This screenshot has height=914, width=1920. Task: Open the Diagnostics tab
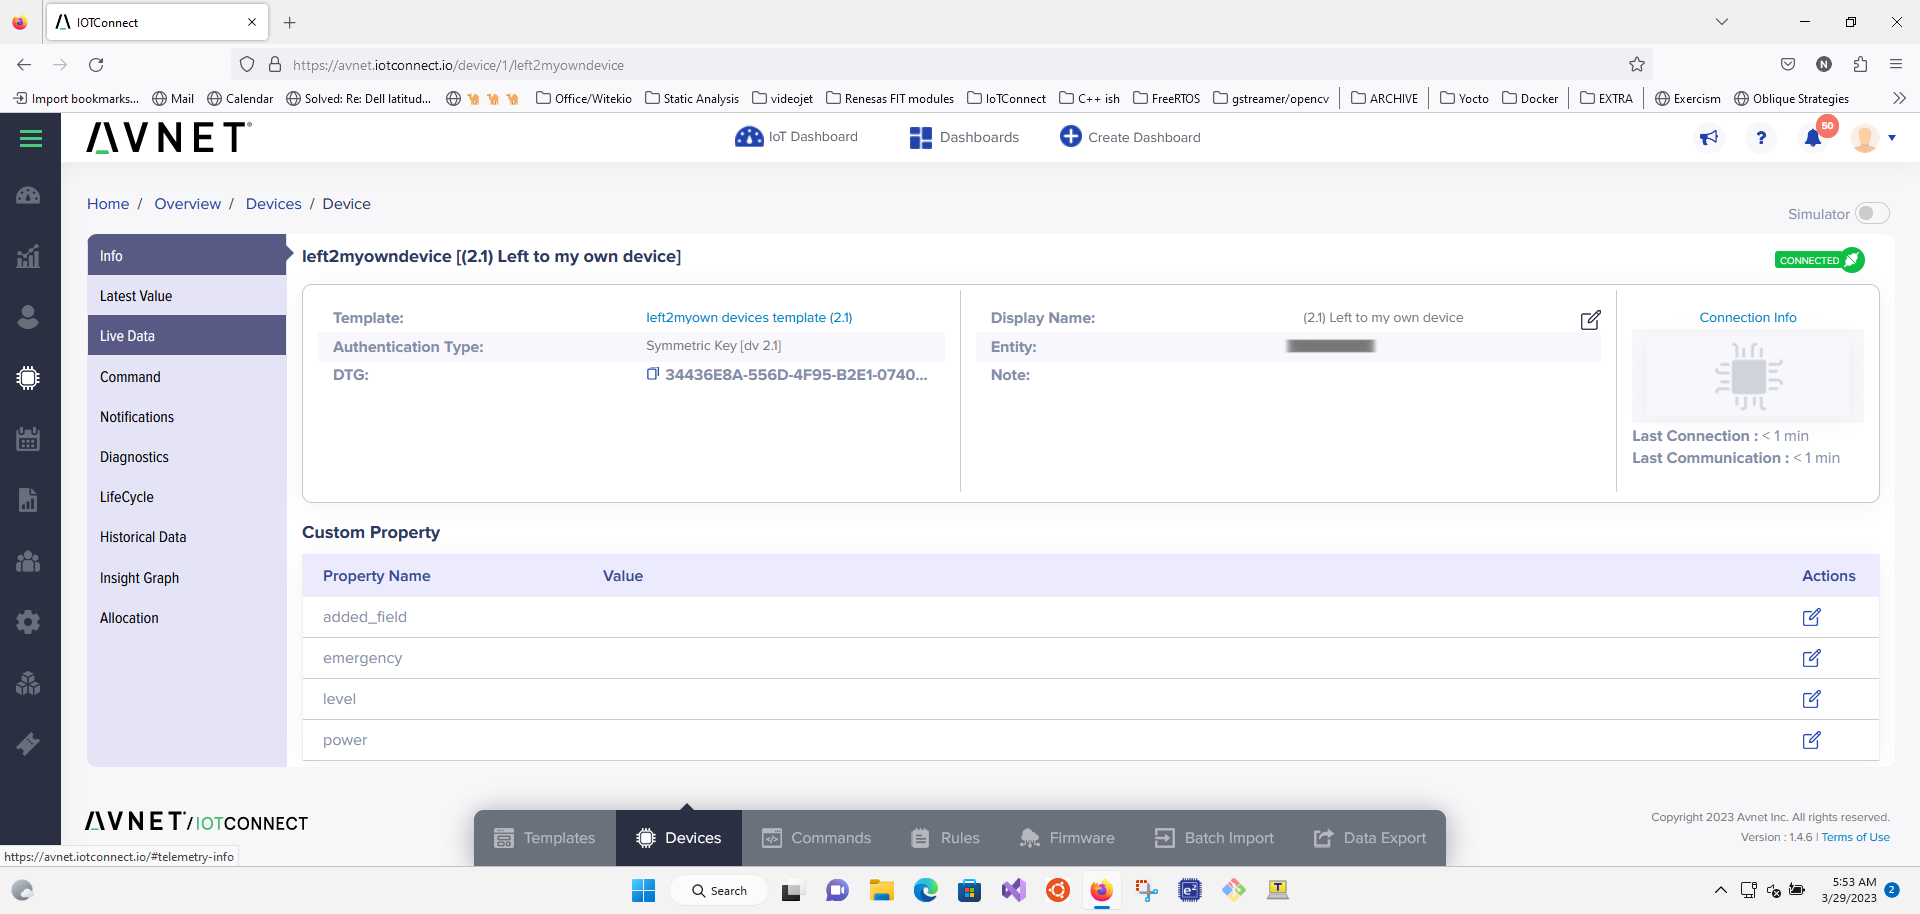pos(187,457)
